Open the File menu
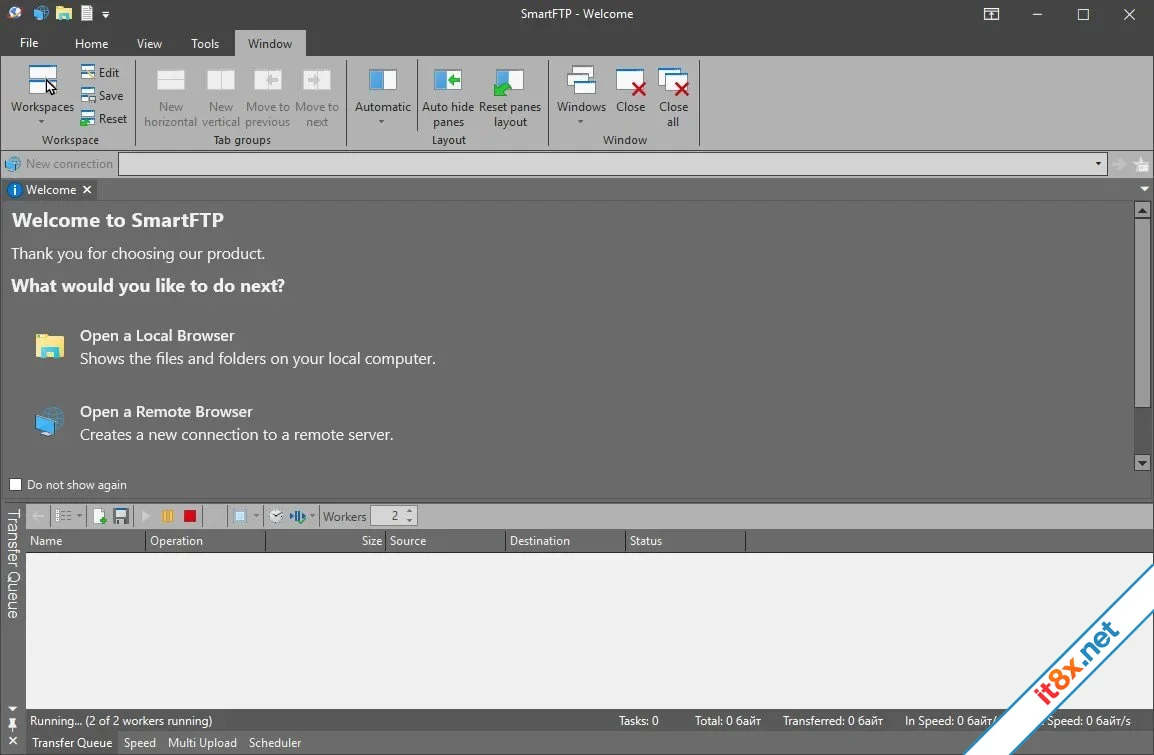1154x755 pixels. 29,43
